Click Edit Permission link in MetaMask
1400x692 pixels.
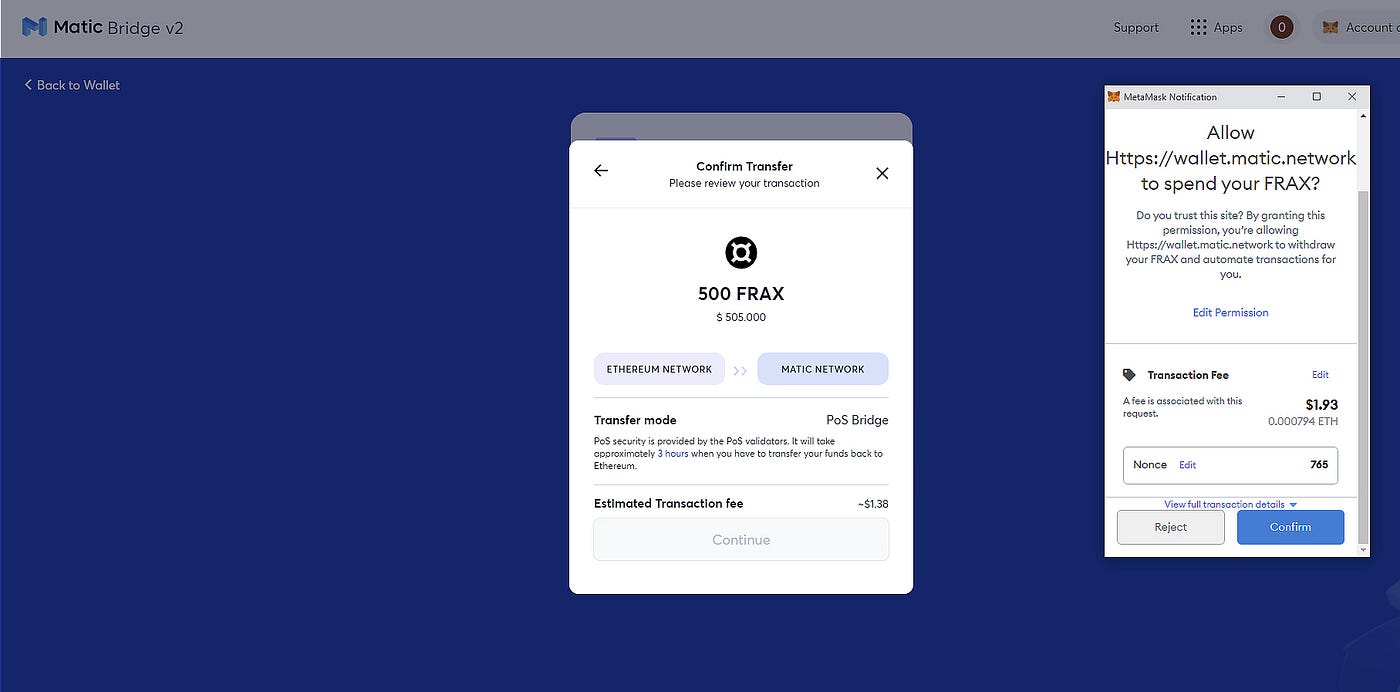(x=1230, y=312)
